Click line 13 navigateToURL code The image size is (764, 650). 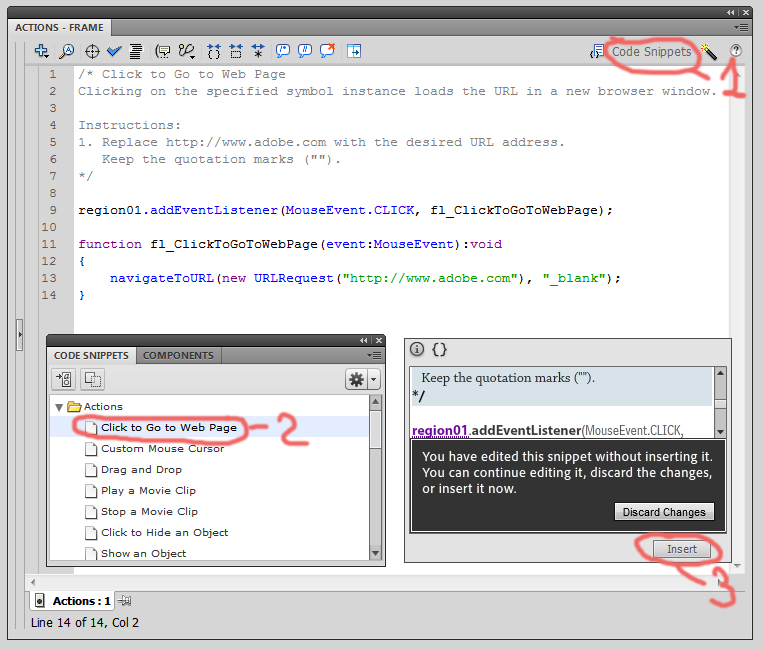tap(365, 278)
